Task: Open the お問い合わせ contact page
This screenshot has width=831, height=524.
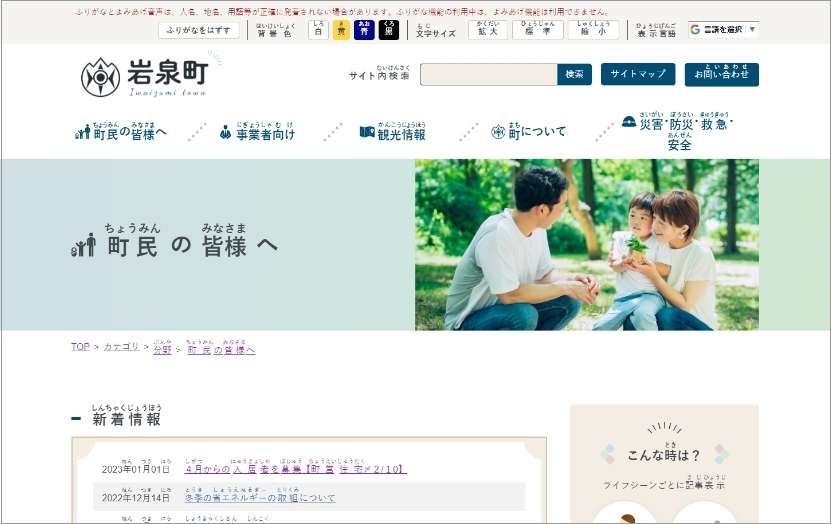Action: coord(721,75)
